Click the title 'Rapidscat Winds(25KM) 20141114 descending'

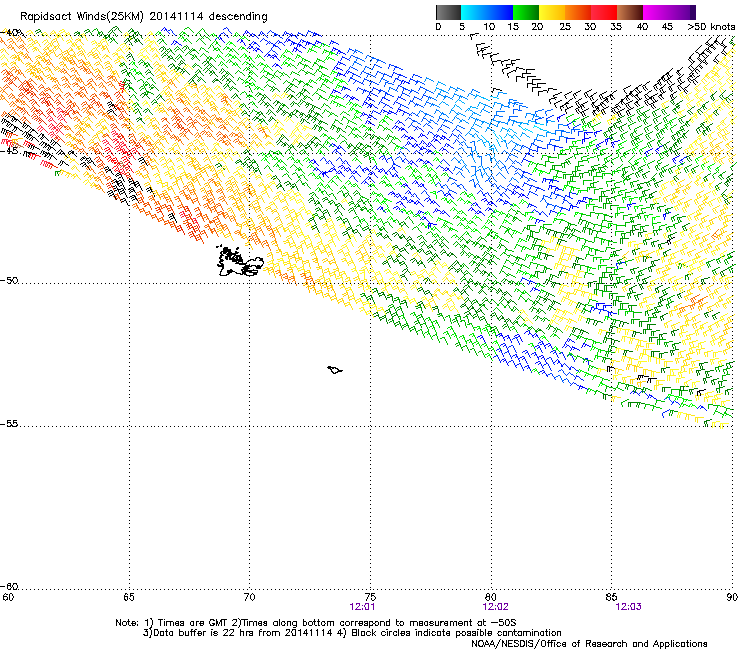tap(143, 17)
